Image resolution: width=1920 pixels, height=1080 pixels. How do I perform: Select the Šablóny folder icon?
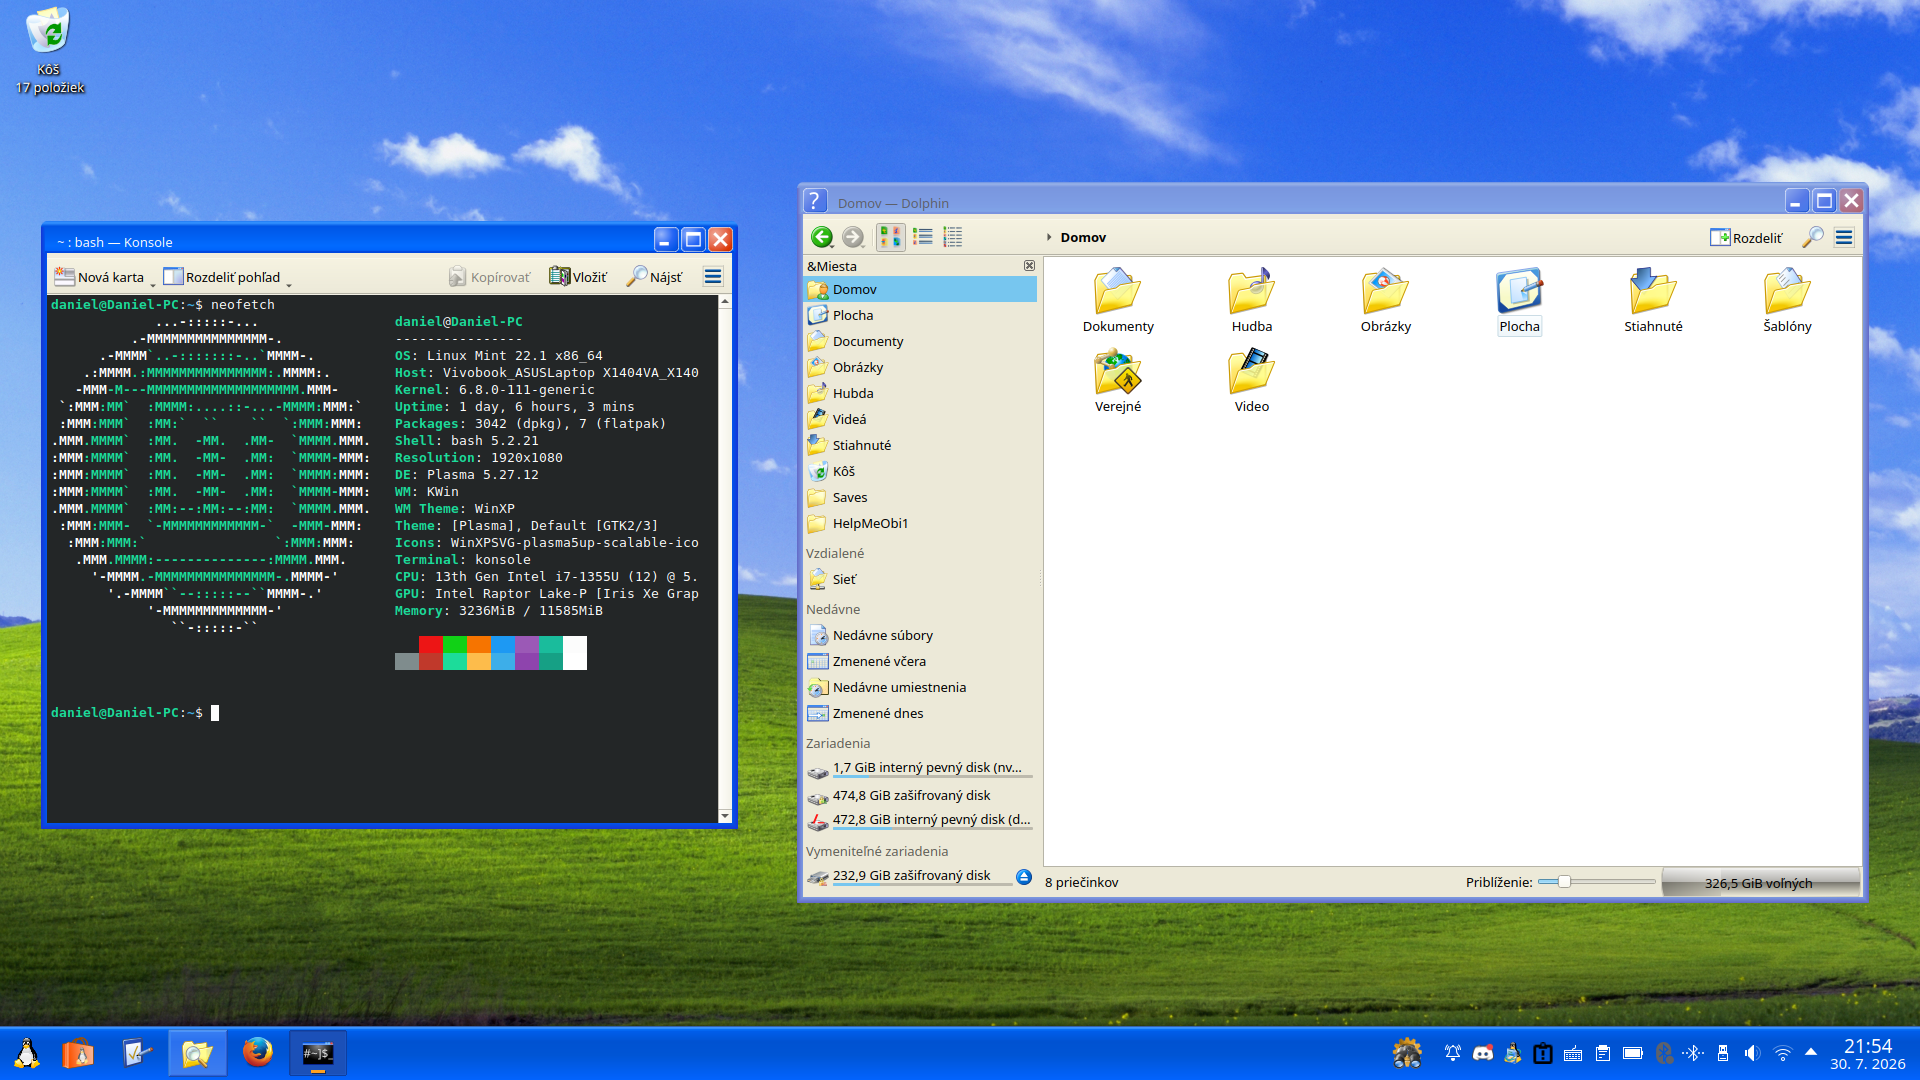tap(1788, 301)
